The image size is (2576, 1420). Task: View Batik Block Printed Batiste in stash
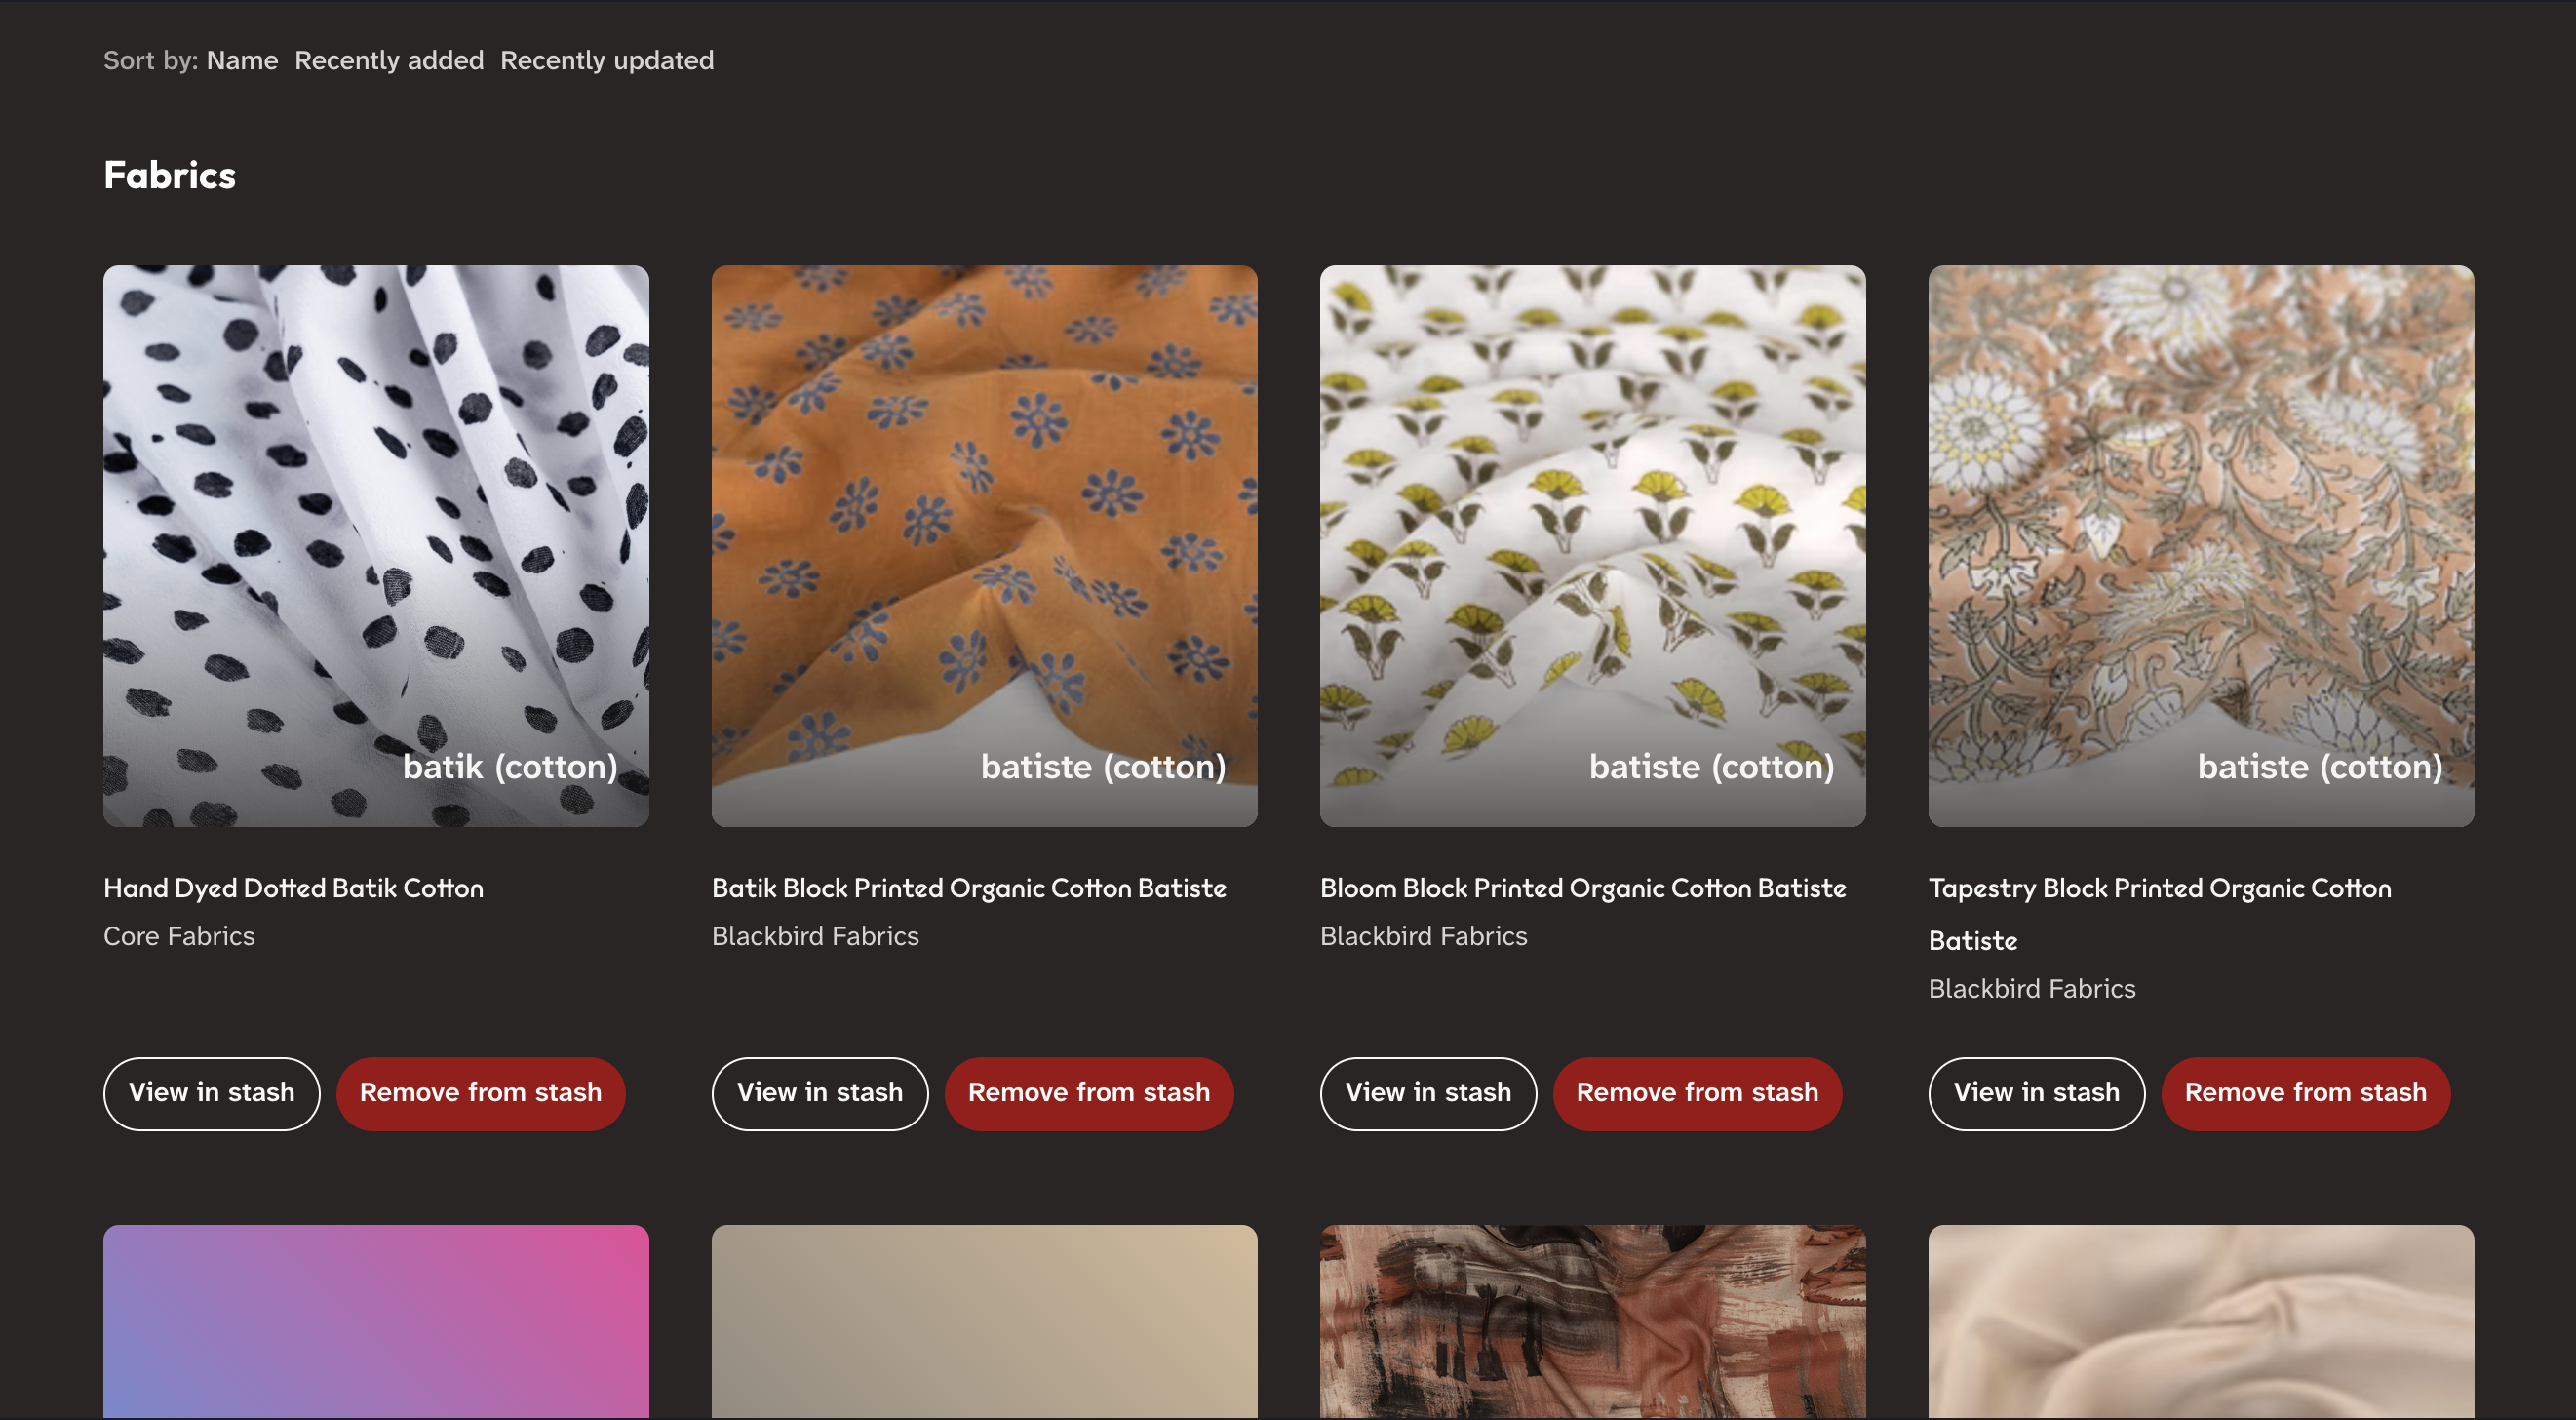tap(819, 1093)
